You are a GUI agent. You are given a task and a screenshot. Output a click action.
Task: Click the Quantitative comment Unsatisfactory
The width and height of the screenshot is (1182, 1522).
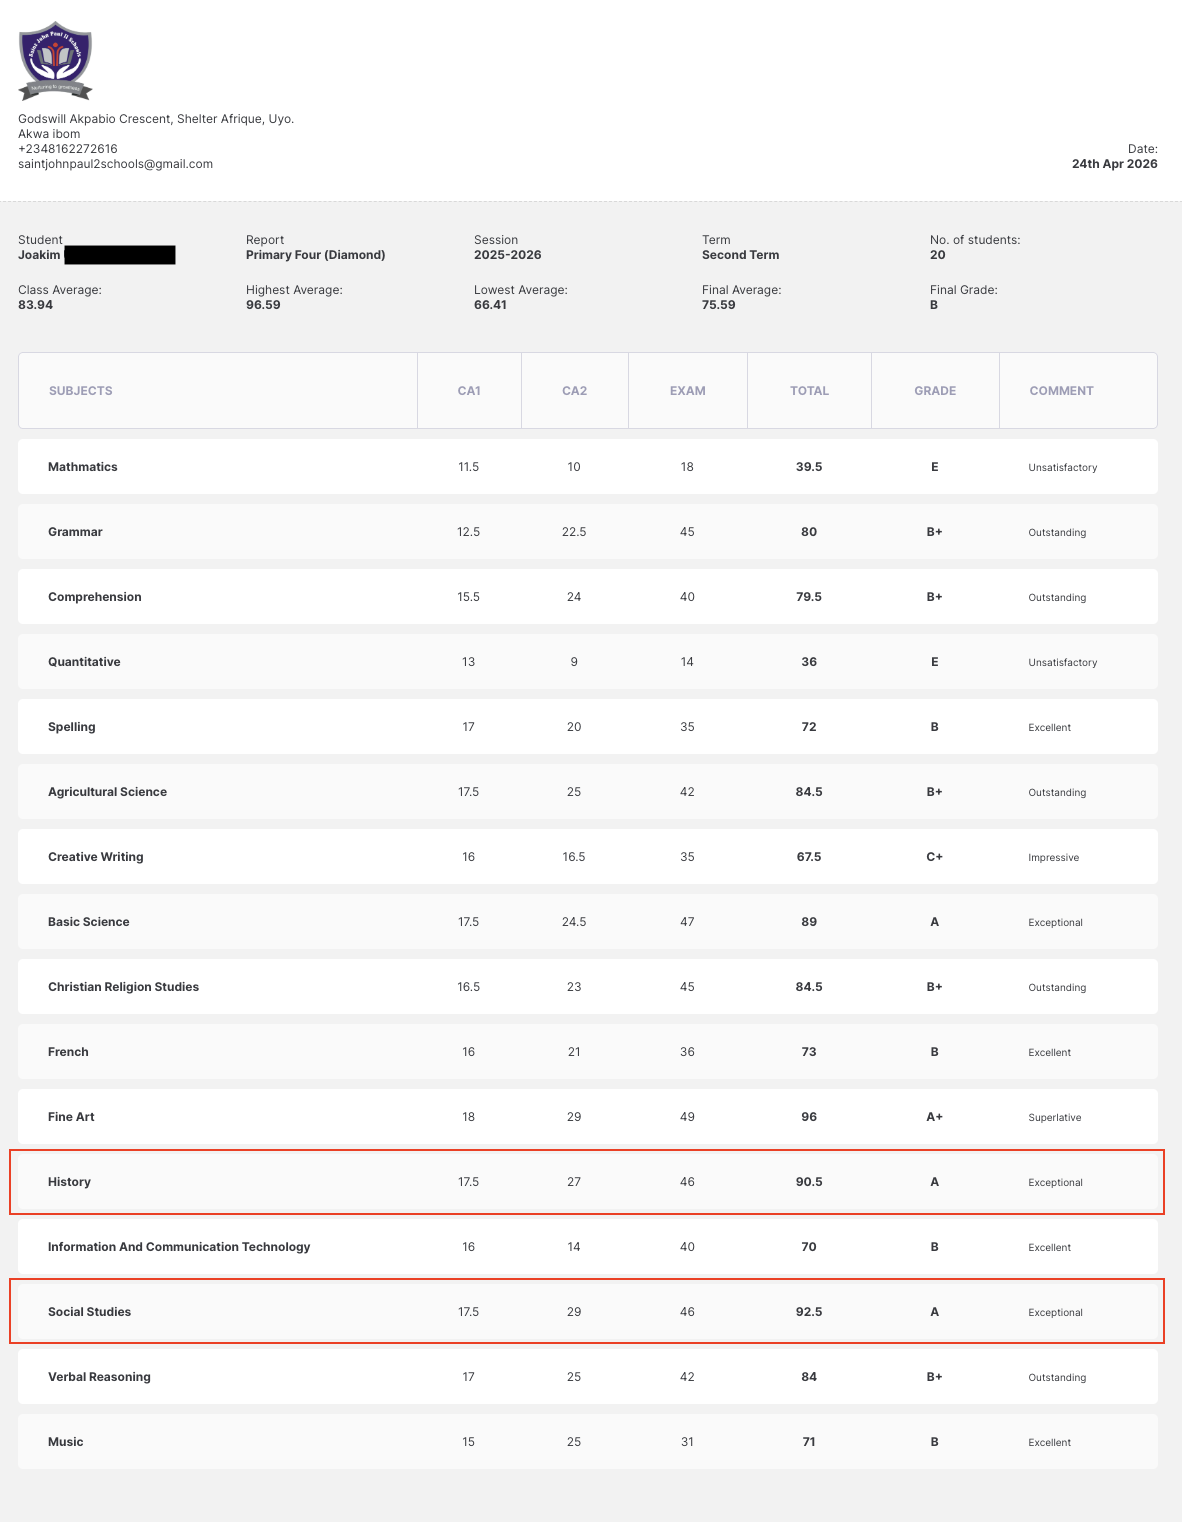pyautogui.click(x=1063, y=663)
